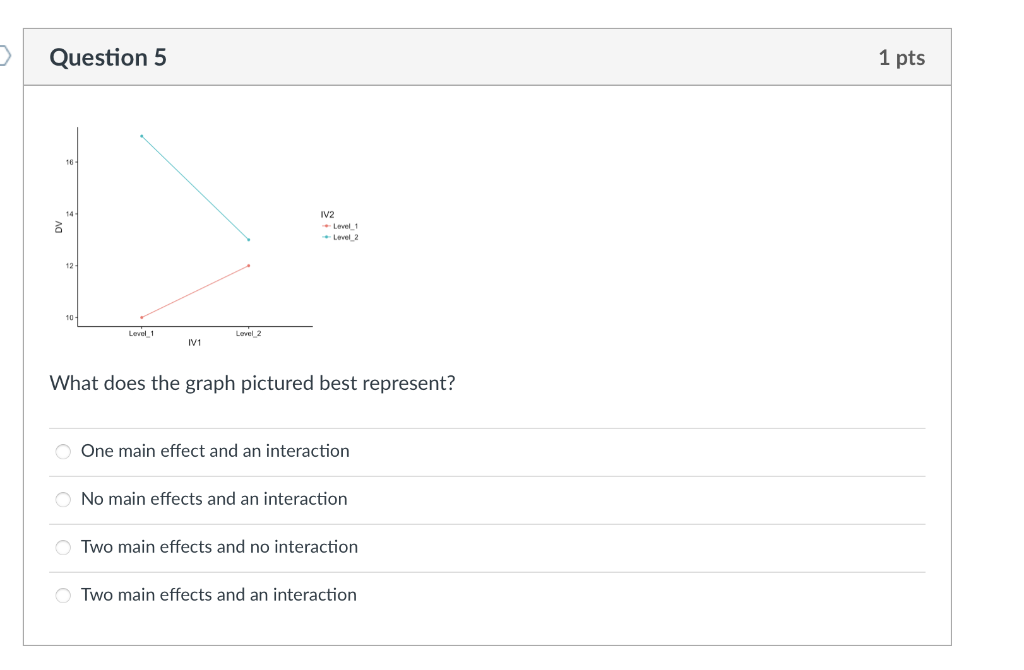This screenshot has width=1024, height=670.
Task: Click the "Question 5" heading
Action: [108, 58]
